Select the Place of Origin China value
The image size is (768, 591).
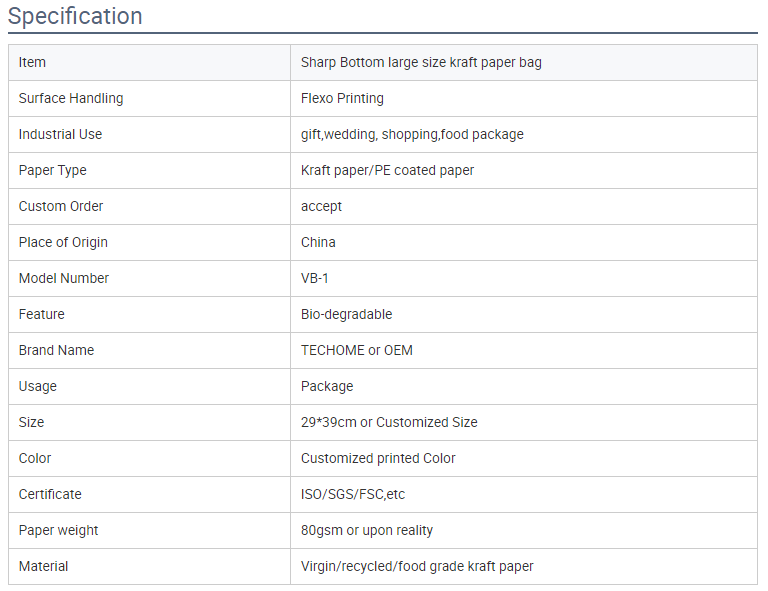tap(318, 242)
